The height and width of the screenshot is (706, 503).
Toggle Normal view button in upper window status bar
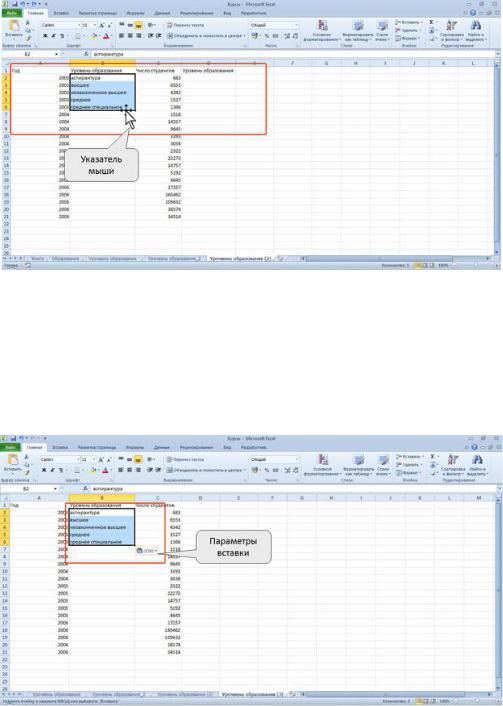(417, 266)
